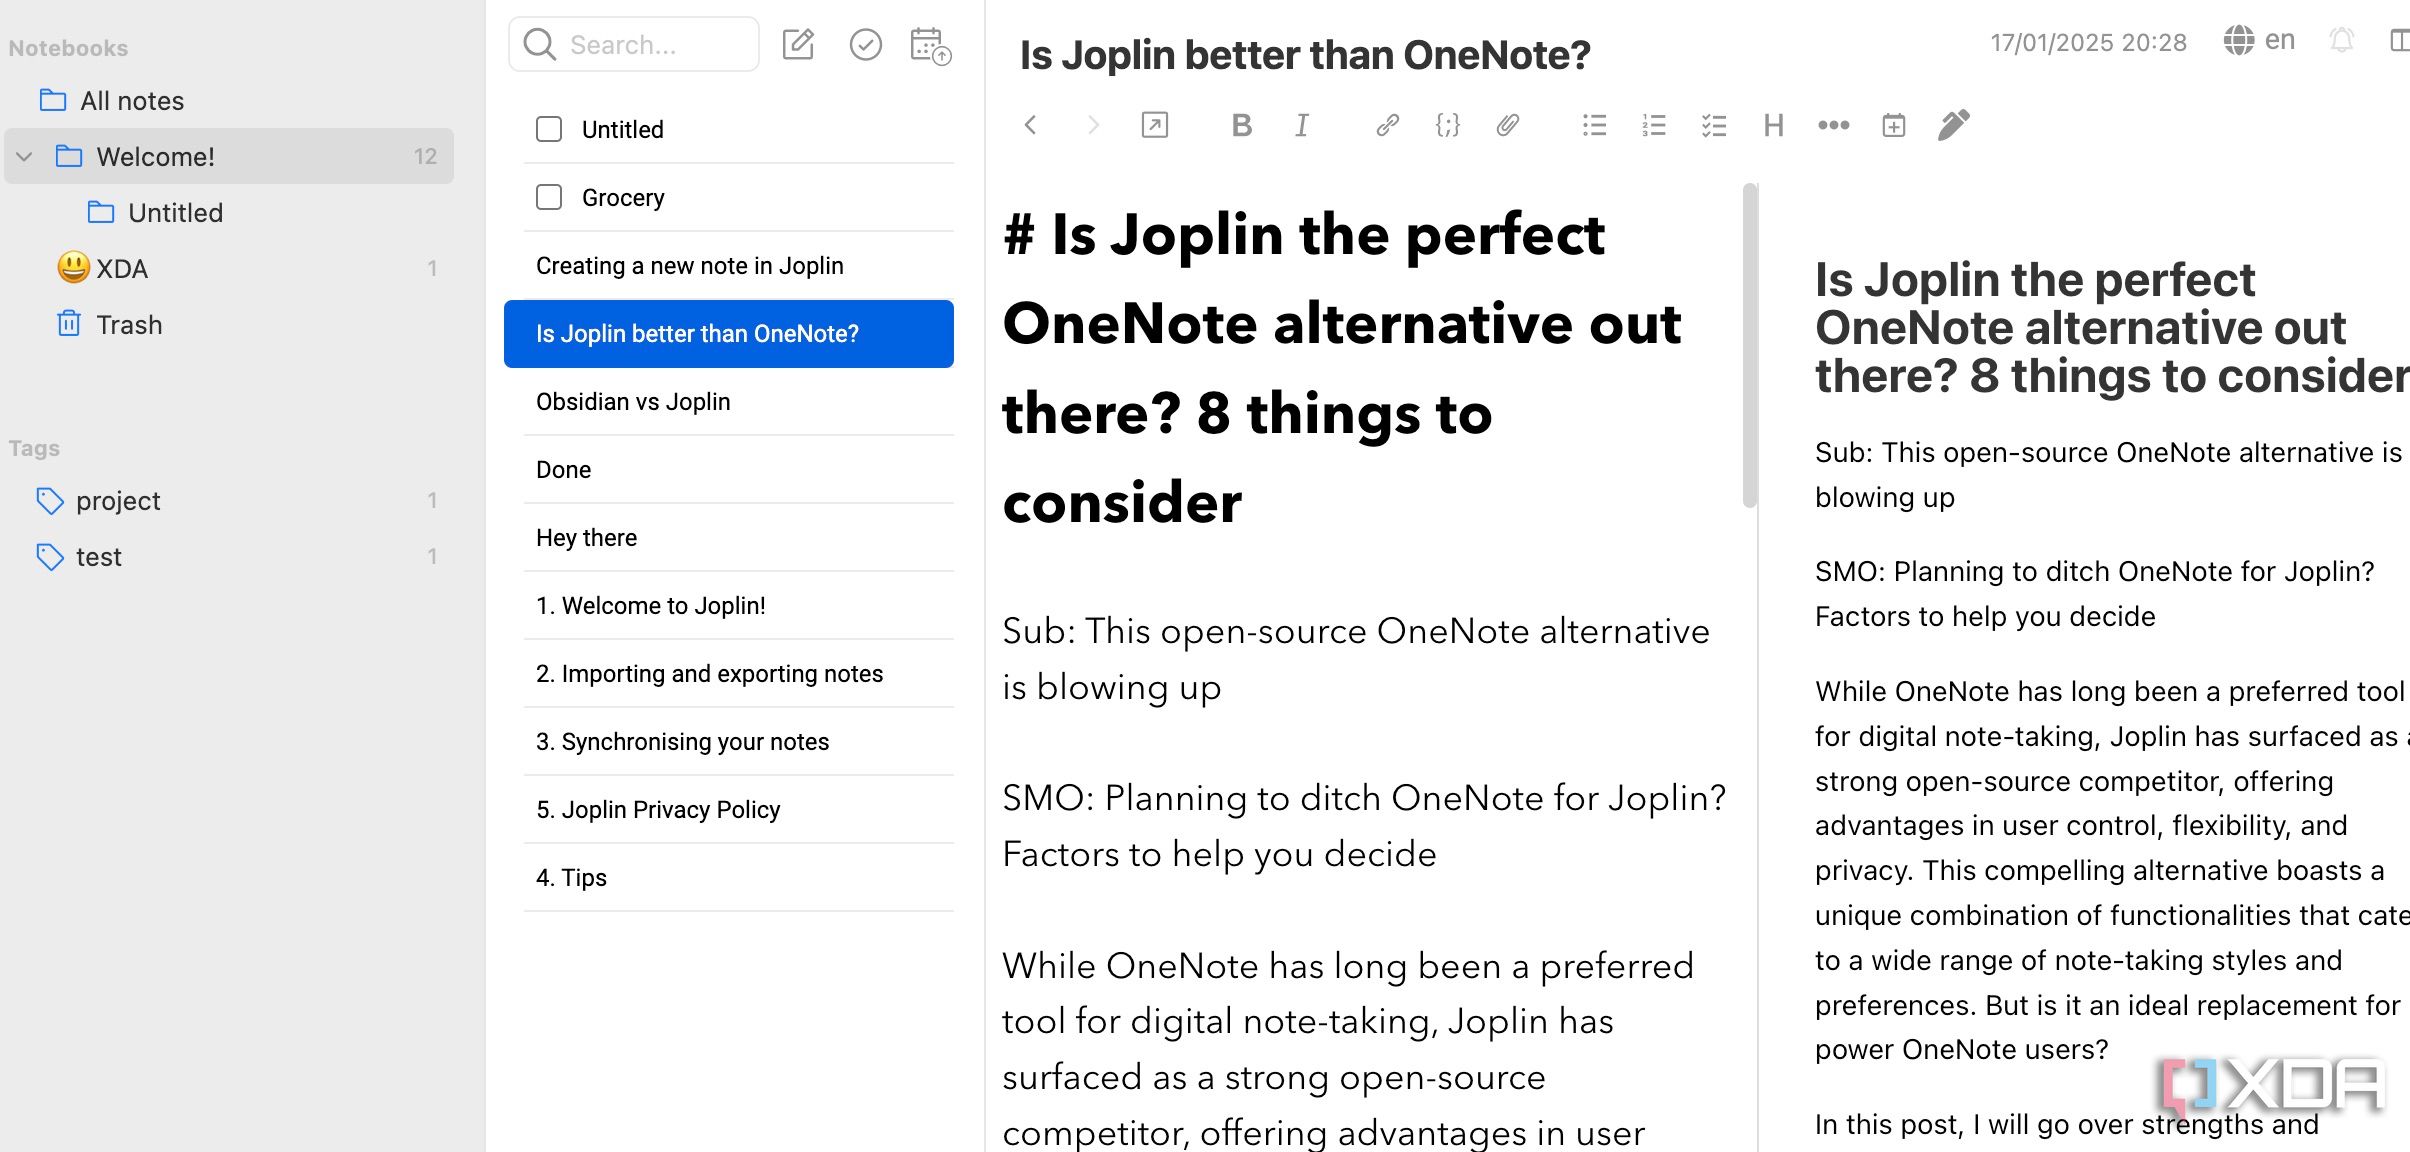Click the Heading format icon
Screen dimensions: 2410x1152
pos(1774,124)
